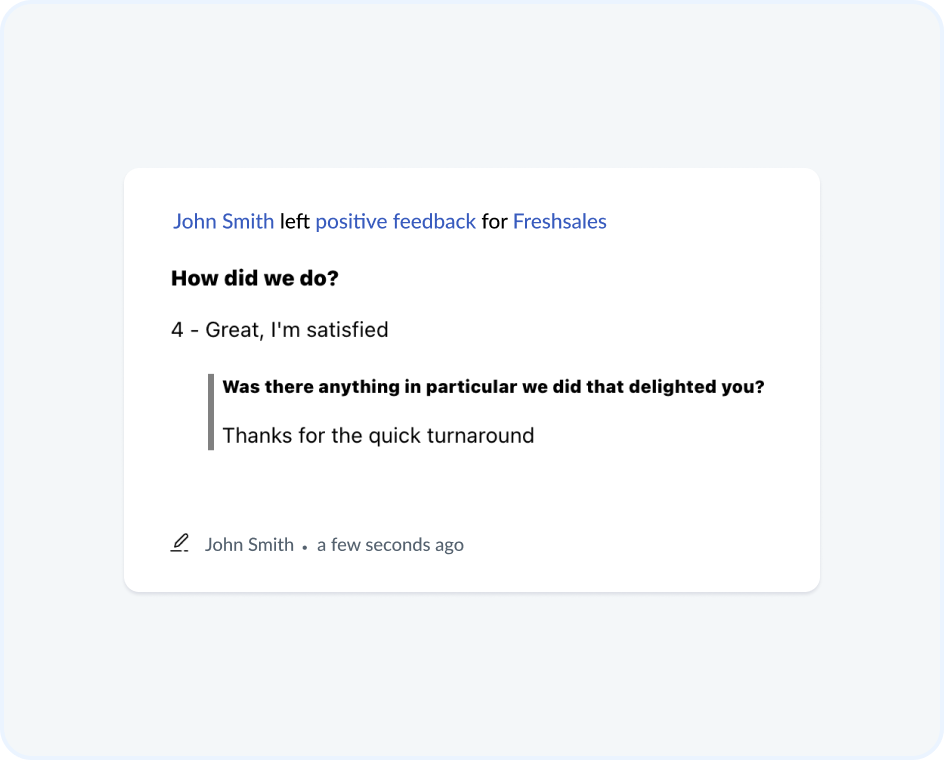Click the 'Thanks for the quick turnaround' reply
The width and height of the screenshot is (944, 760).
pos(378,435)
